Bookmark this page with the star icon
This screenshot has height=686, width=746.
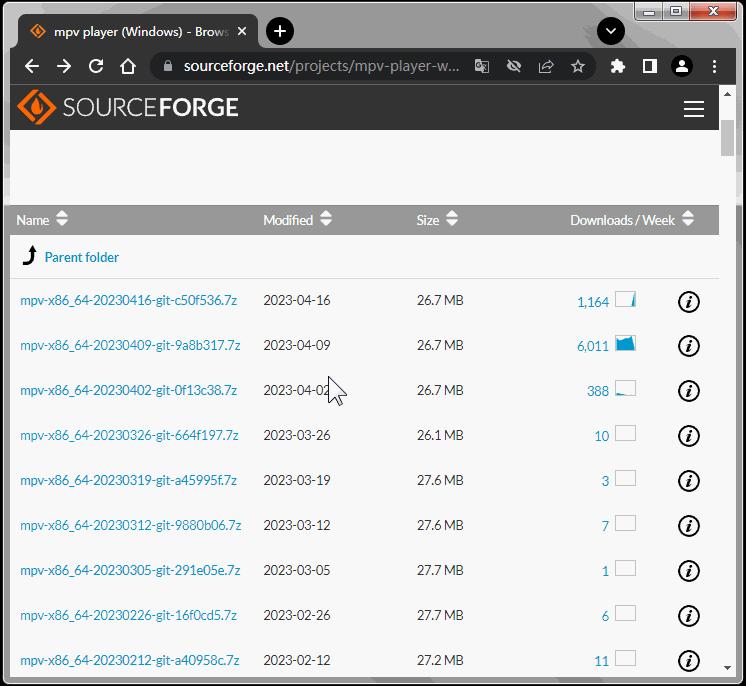tap(578, 66)
